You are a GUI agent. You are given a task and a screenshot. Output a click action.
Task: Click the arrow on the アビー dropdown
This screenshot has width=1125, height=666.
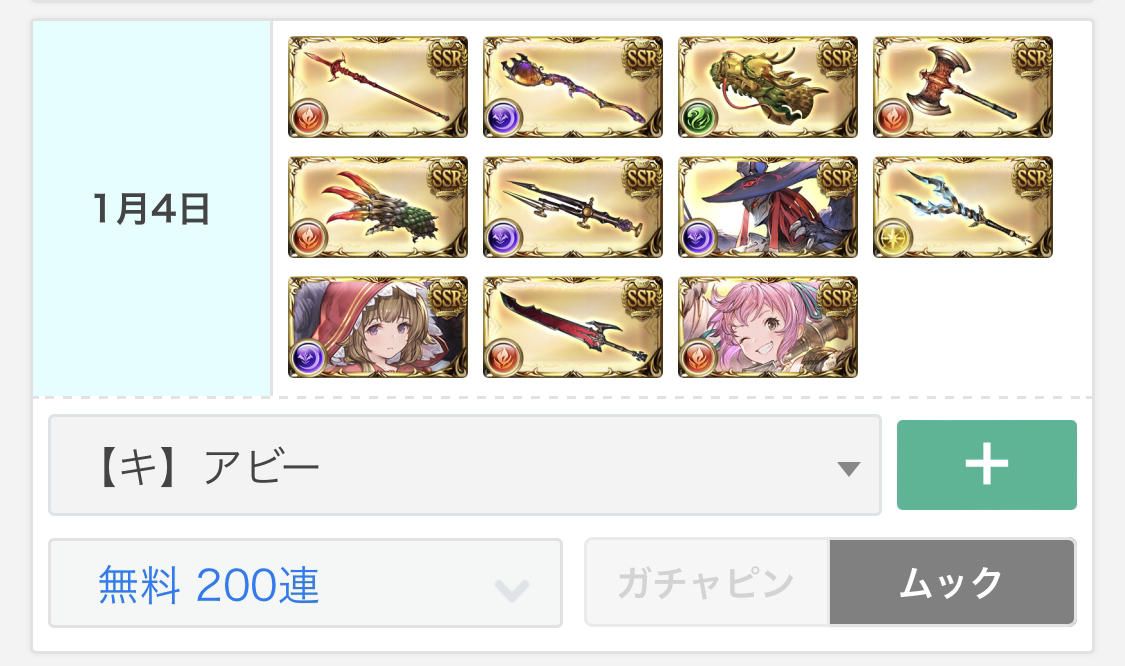click(x=848, y=469)
